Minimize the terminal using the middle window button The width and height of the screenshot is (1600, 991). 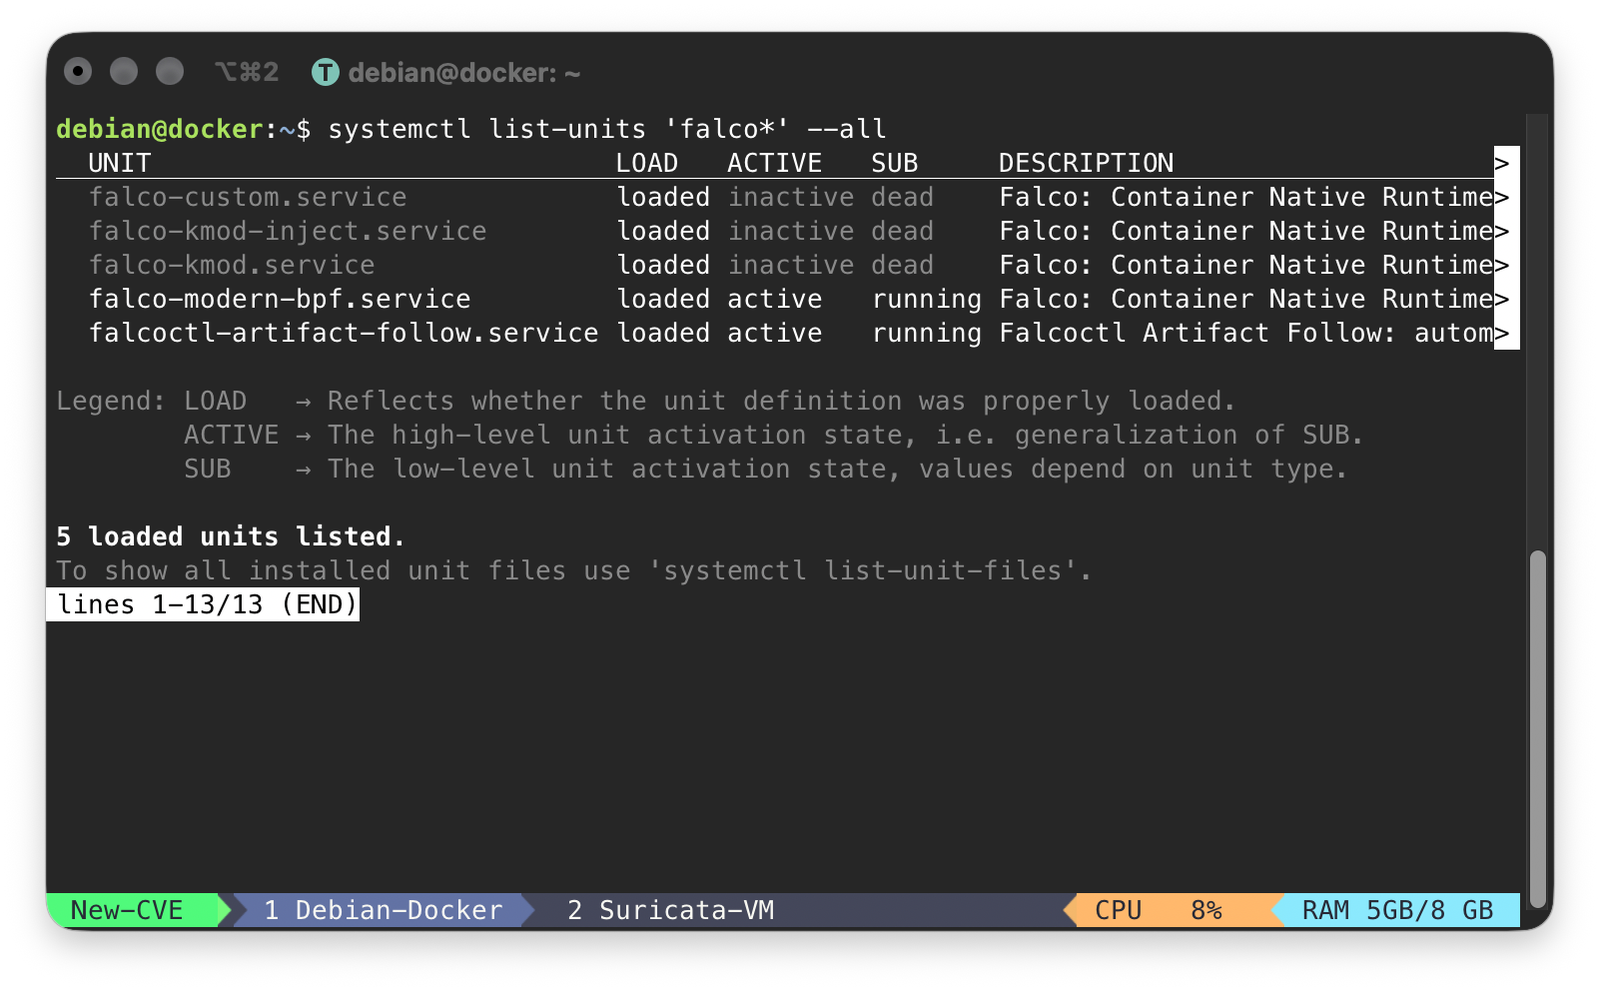[x=124, y=71]
